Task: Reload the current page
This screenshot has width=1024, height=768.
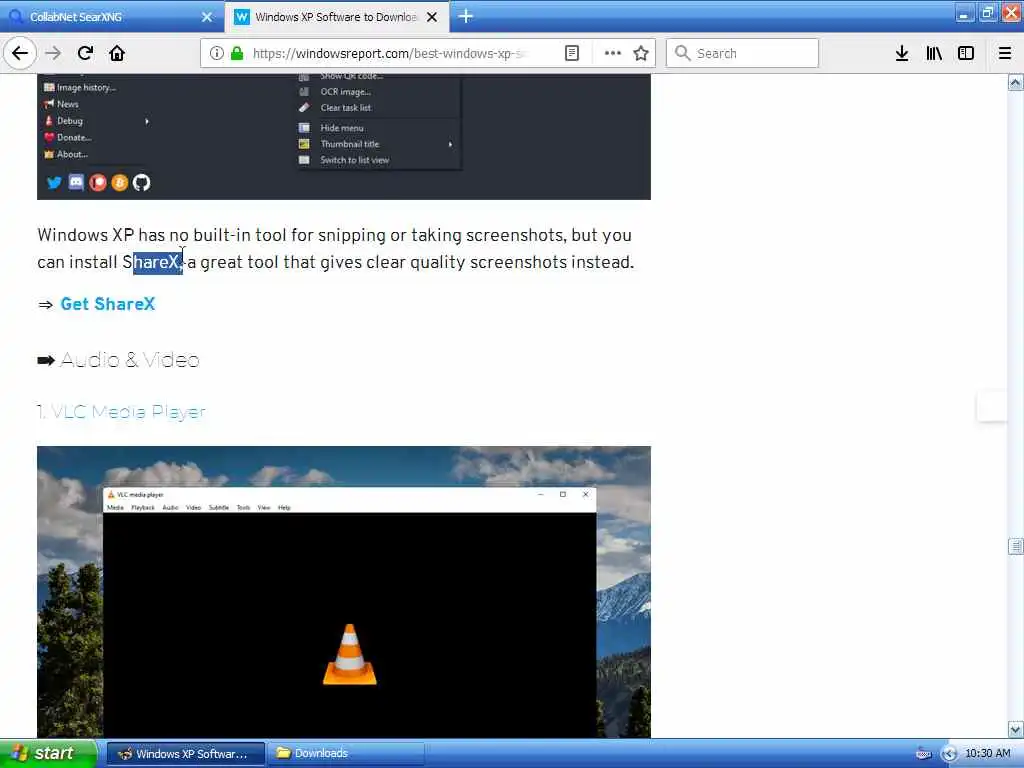Action: pos(86,53)
